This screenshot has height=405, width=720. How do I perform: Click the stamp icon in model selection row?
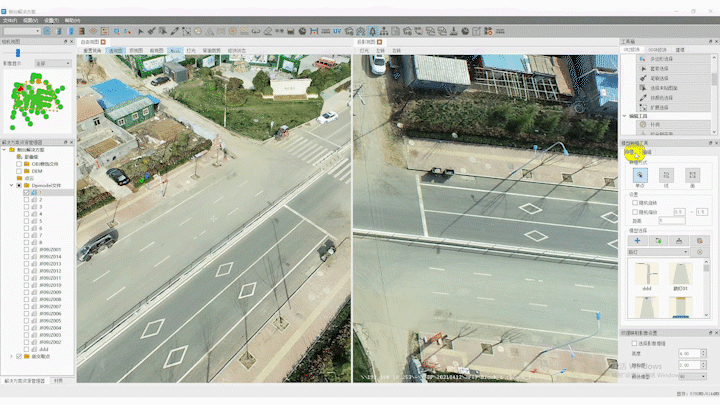(x=679, y=241)
